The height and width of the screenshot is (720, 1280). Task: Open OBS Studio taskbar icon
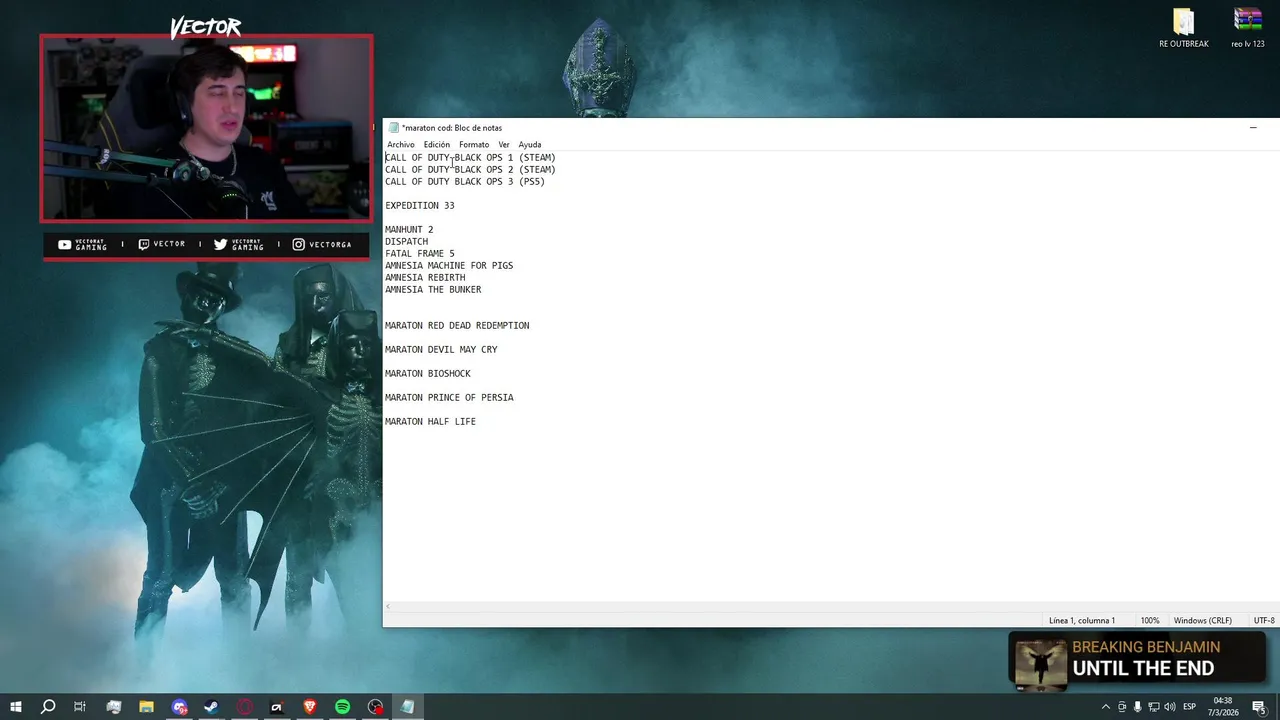click(x=375, y=707)
